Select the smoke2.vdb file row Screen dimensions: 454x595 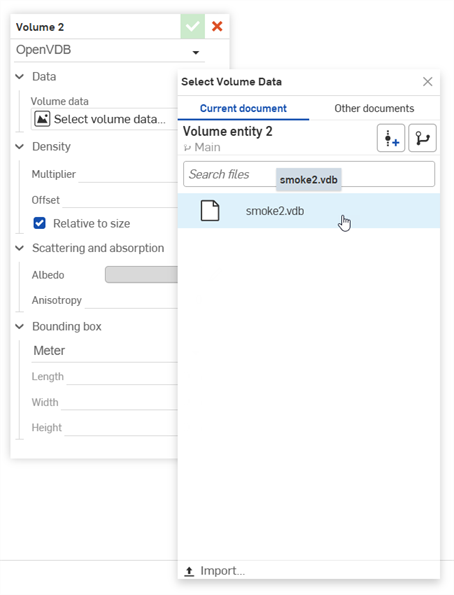click(x=309, y=211)
